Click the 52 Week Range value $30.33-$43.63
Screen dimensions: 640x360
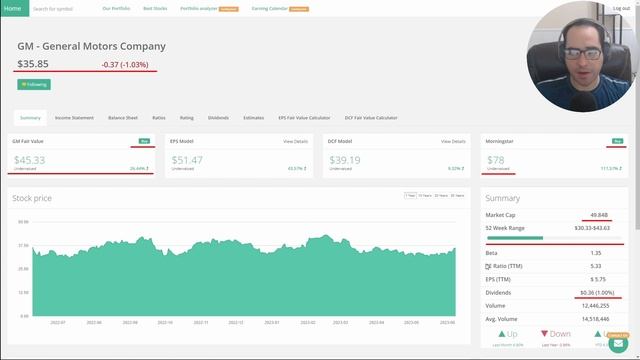(592, 228)
